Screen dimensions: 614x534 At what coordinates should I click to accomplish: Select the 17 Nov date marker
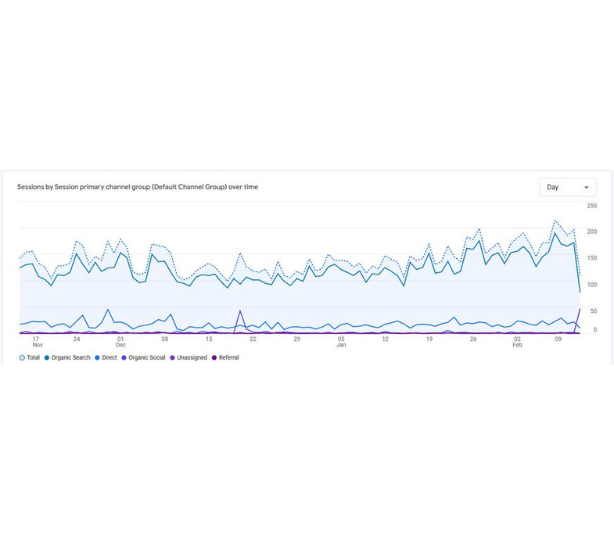(x=37, y=341)
